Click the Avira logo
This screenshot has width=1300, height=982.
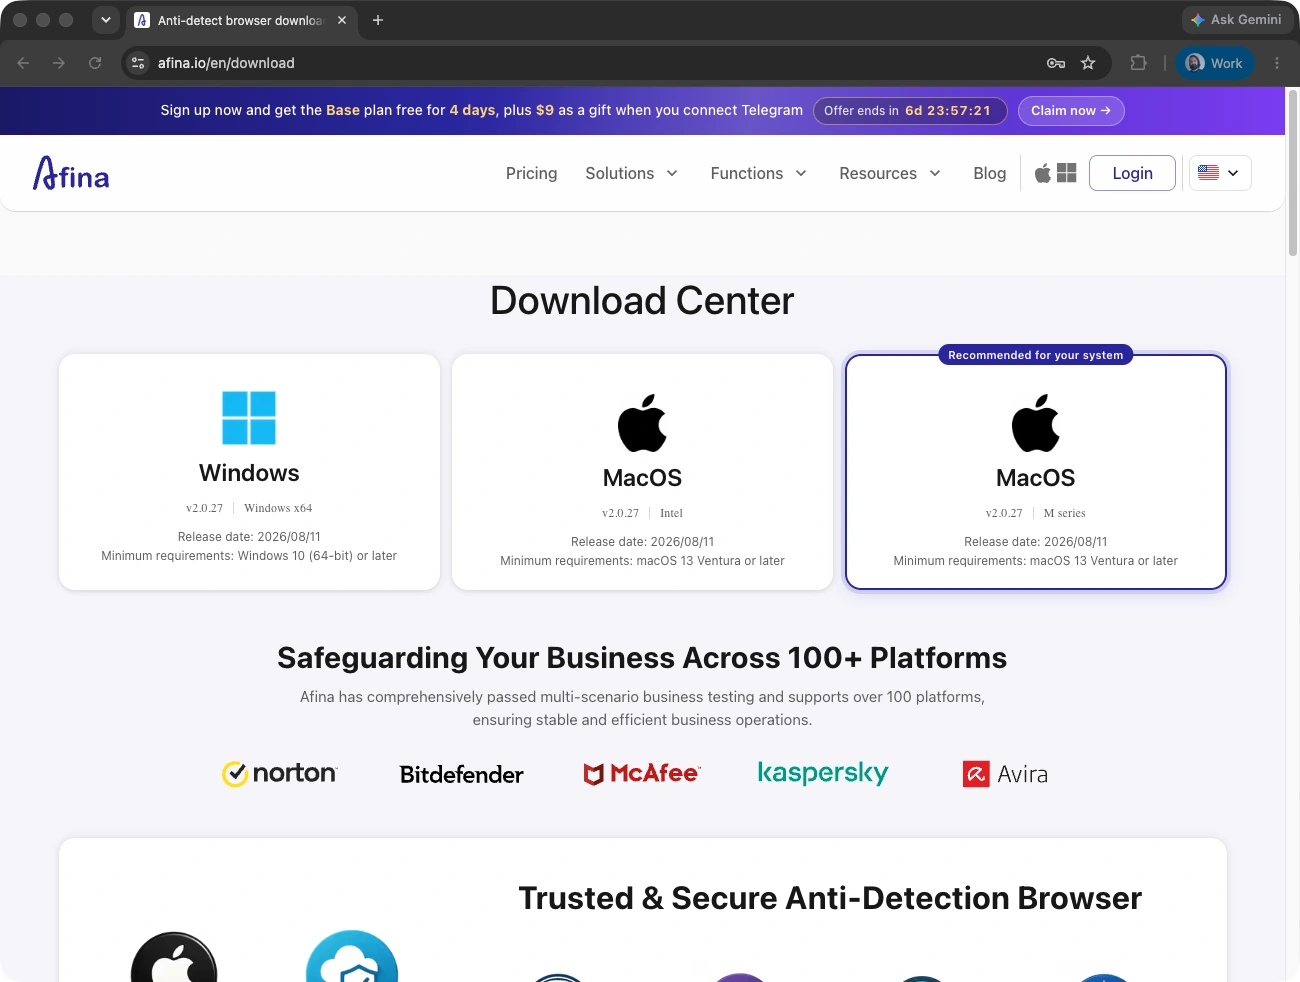[1005, 774]
